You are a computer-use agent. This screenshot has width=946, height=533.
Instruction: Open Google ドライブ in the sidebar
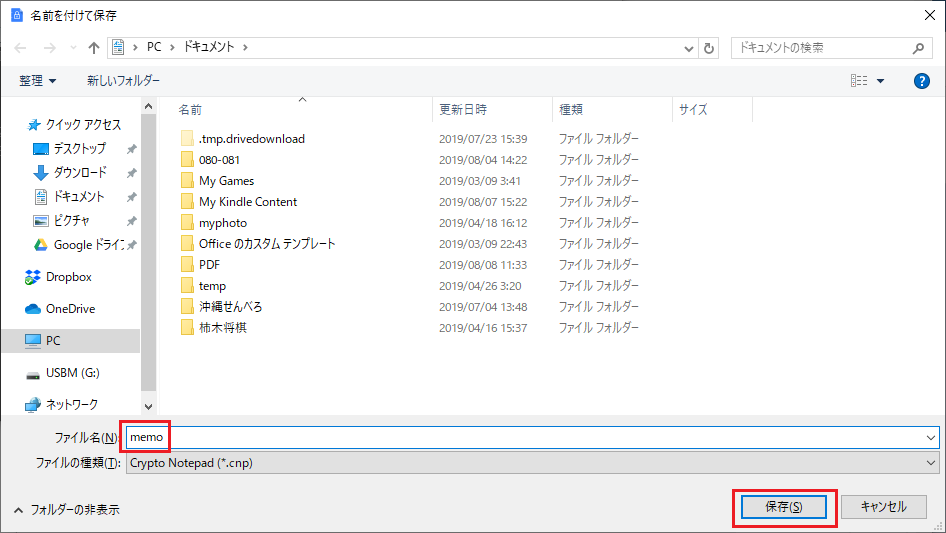coord(88,245)
